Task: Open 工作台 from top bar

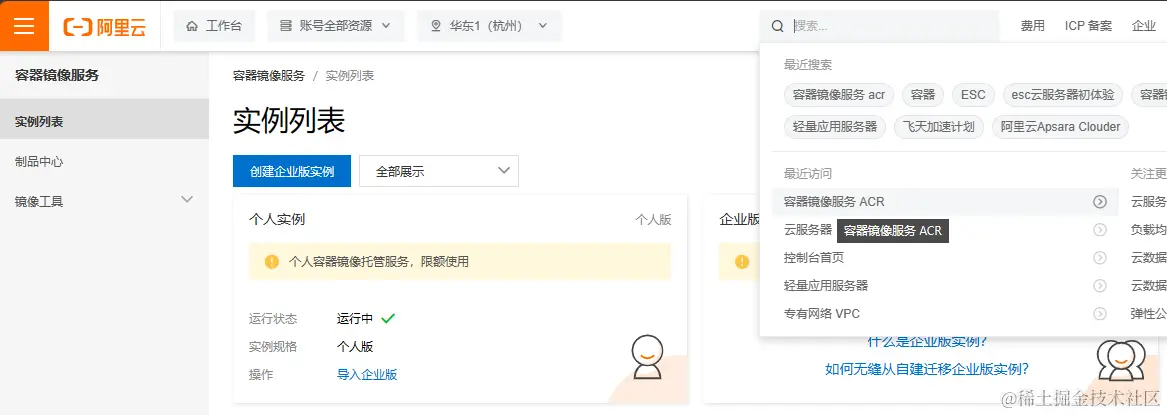Action: [x=214, y=26]
